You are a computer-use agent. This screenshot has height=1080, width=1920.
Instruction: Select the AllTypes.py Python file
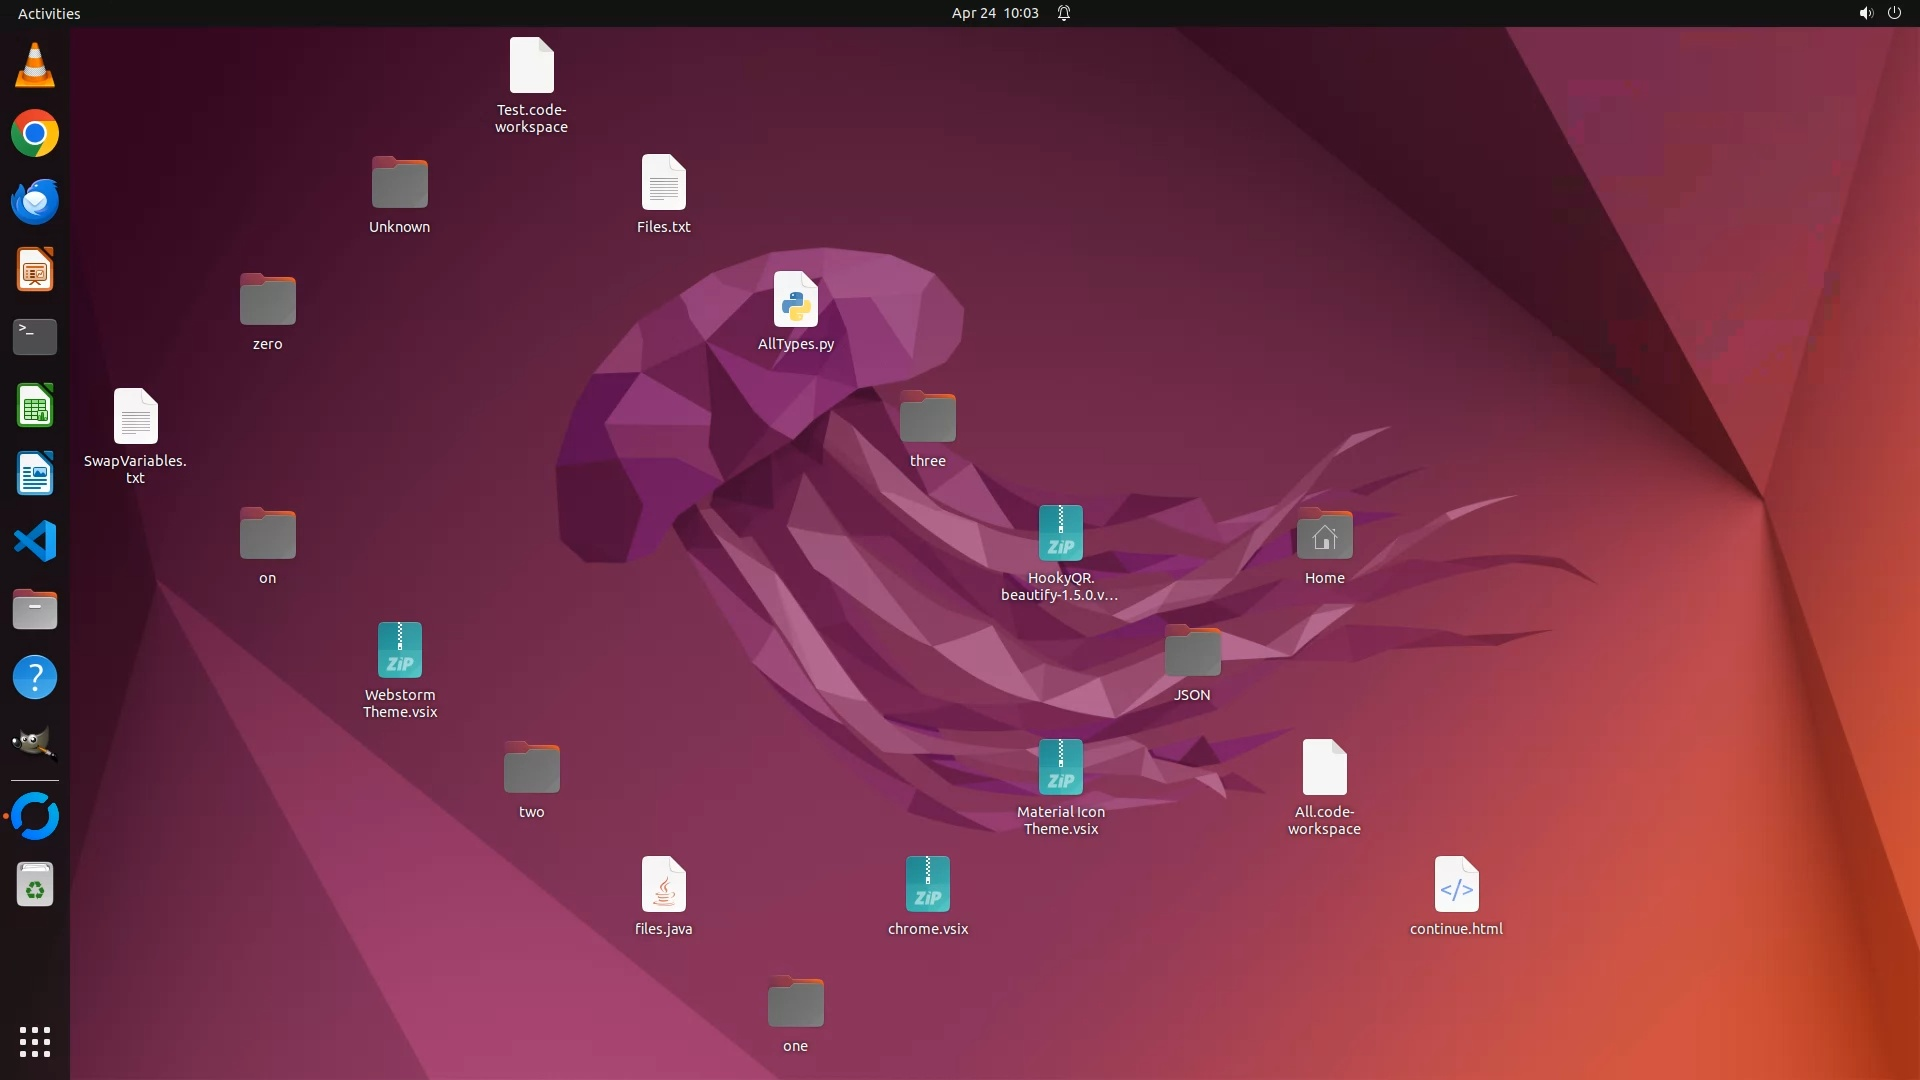(x=796, y=300)
